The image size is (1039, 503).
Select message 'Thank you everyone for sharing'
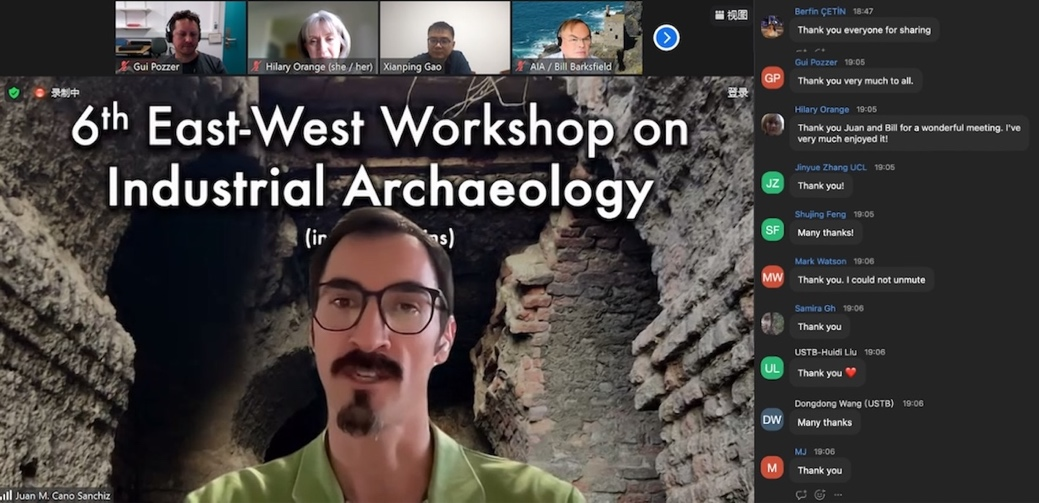coord(864,30)
